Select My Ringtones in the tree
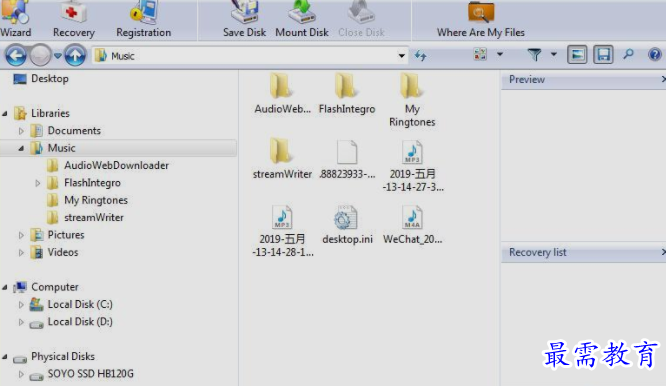This screenshot has width=666, height=386. tap(96, 200)
